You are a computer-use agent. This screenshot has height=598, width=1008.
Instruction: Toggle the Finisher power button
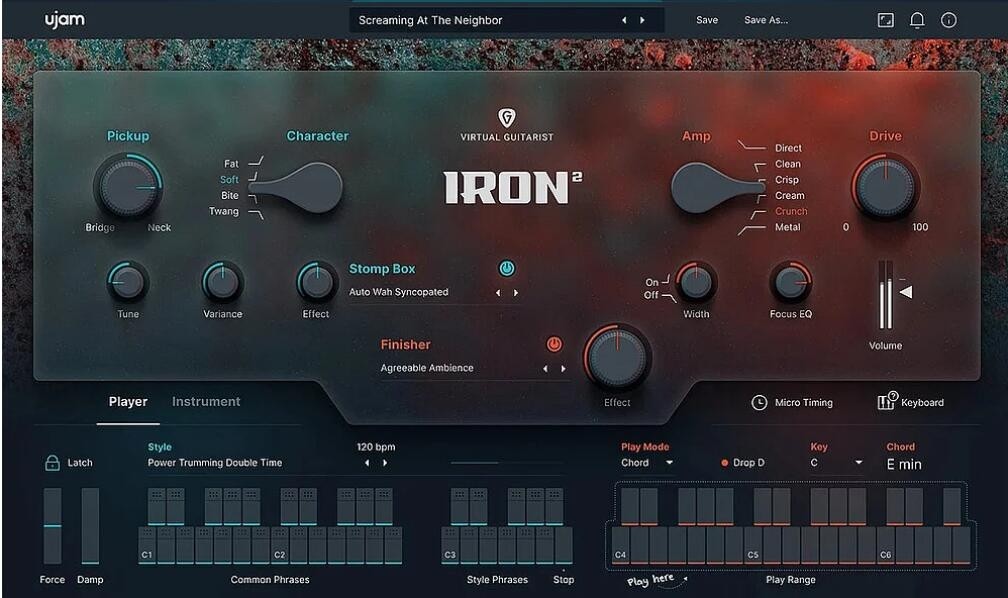click(x=554, y=344)
